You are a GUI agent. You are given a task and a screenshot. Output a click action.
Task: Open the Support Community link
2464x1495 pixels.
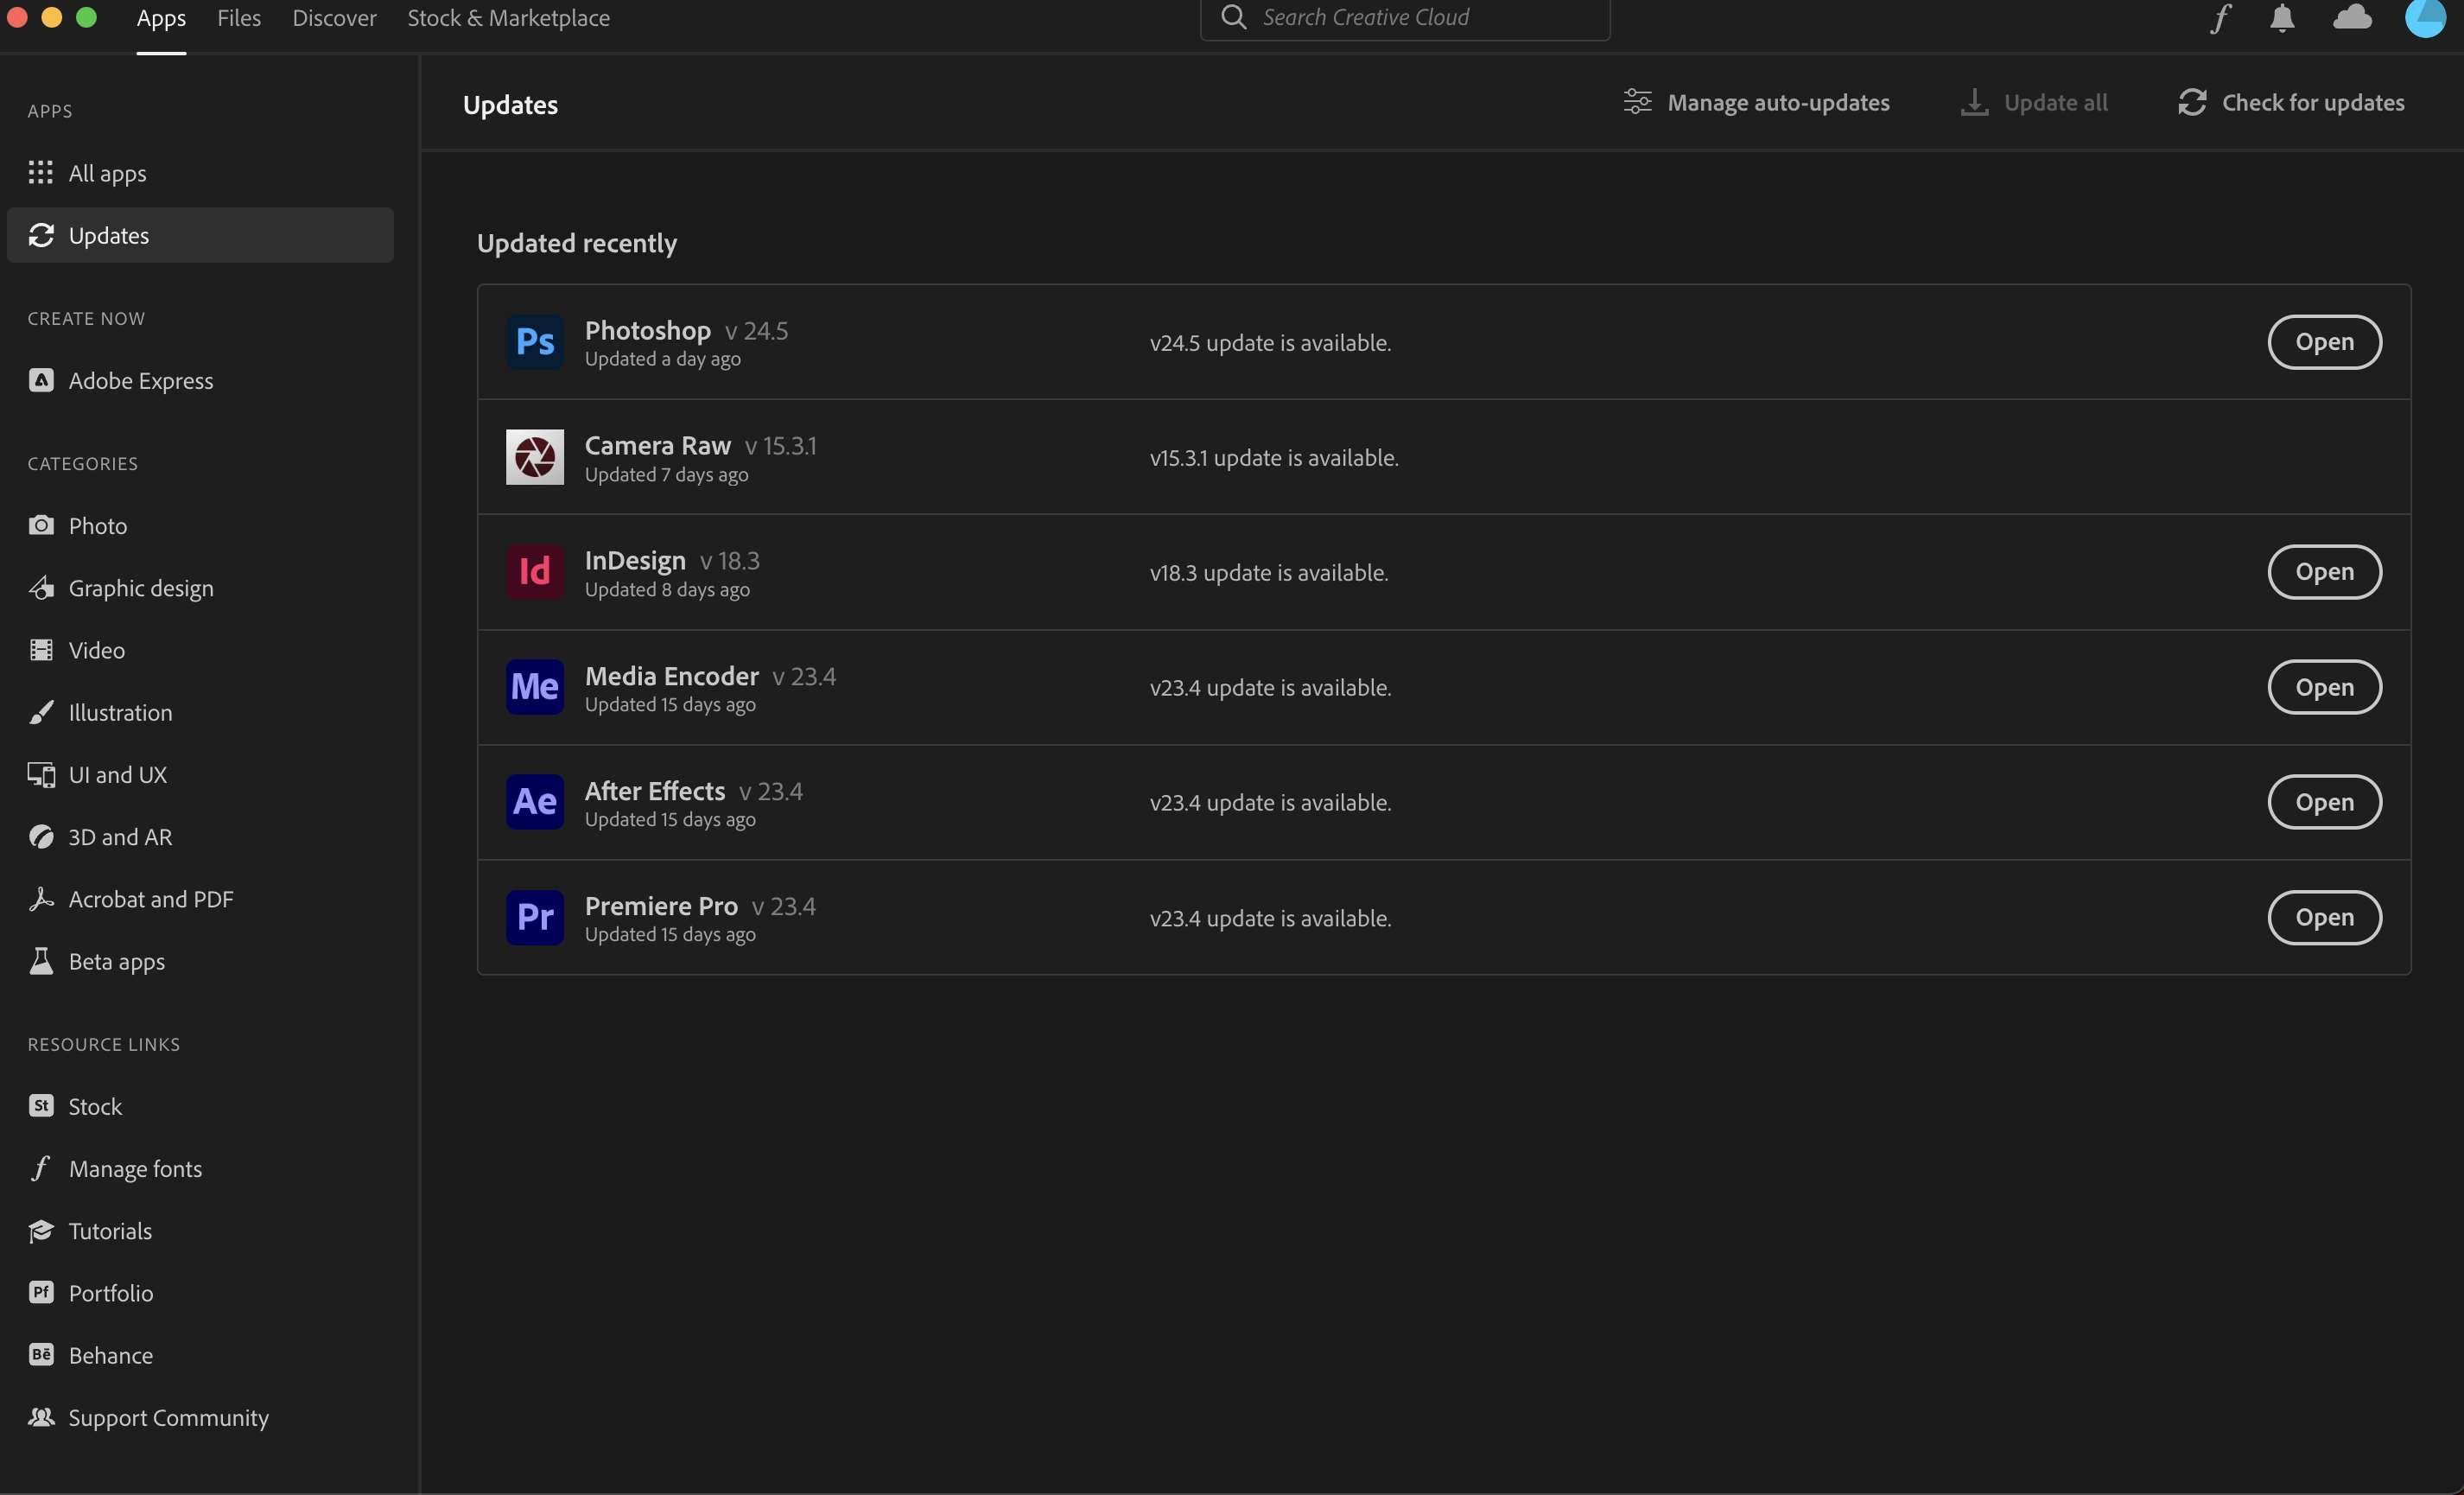pyautogui.click(x=168, y=1417)
